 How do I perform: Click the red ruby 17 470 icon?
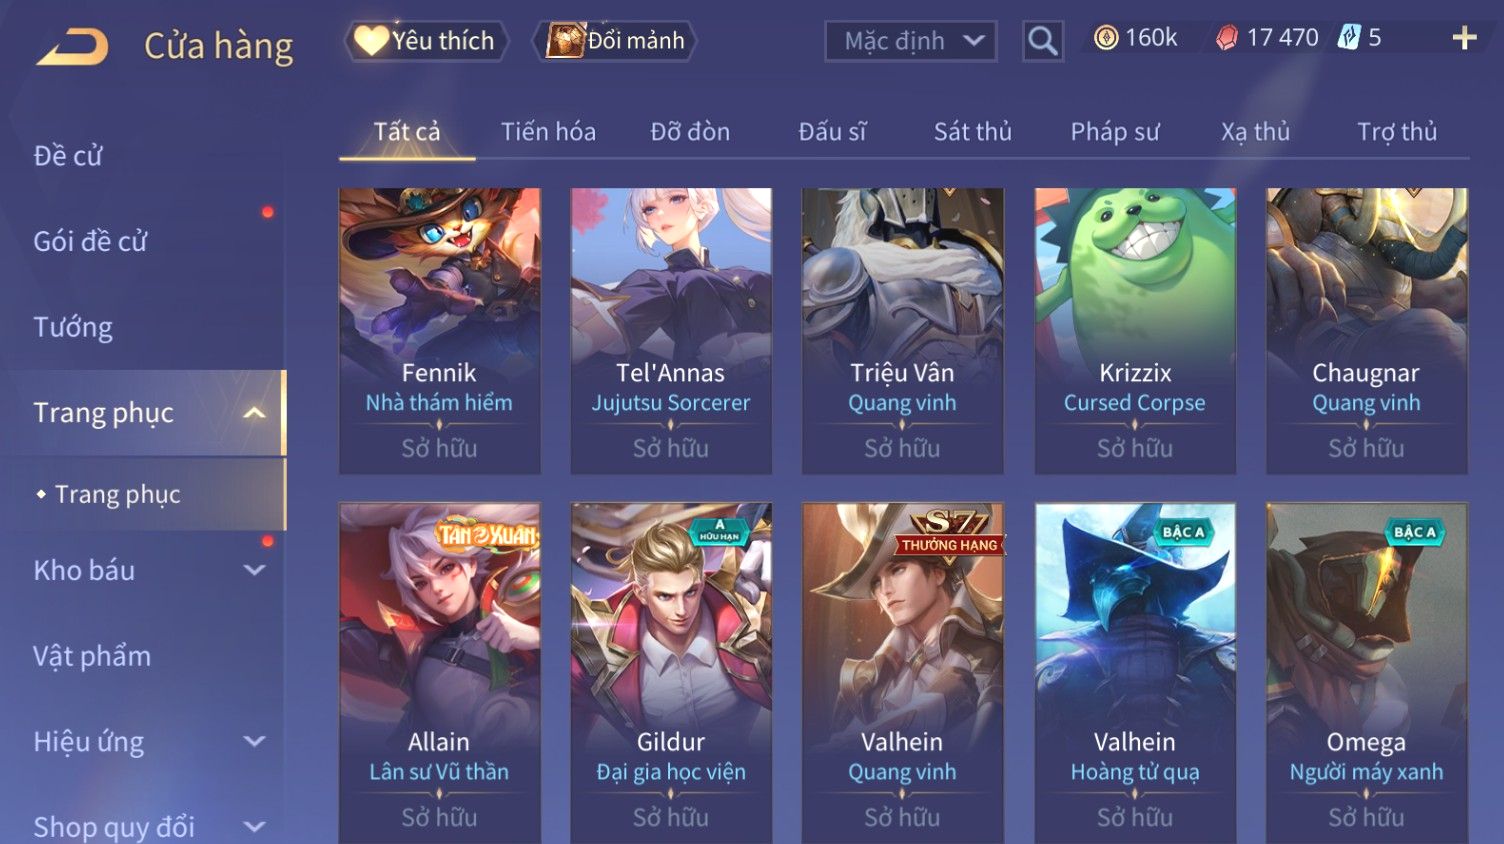[x=1226, y=38]
